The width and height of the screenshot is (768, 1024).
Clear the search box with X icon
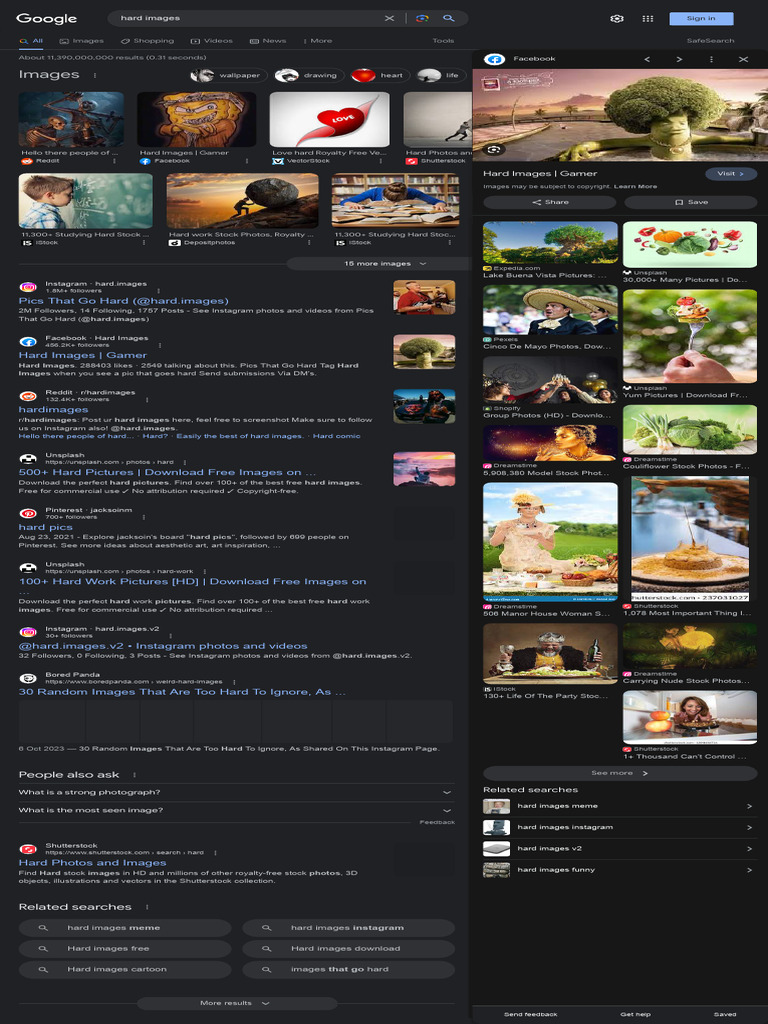[389, 18]
